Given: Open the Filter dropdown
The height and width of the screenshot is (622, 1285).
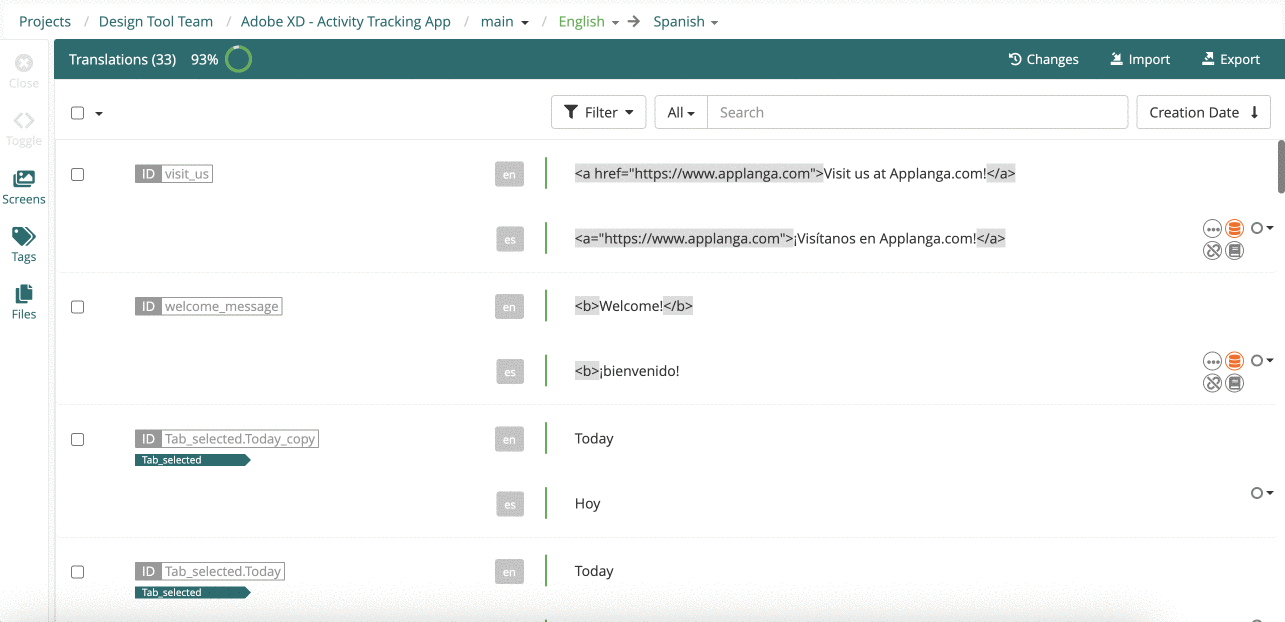Looking at the screenshot, I should [x=598, y=112].
